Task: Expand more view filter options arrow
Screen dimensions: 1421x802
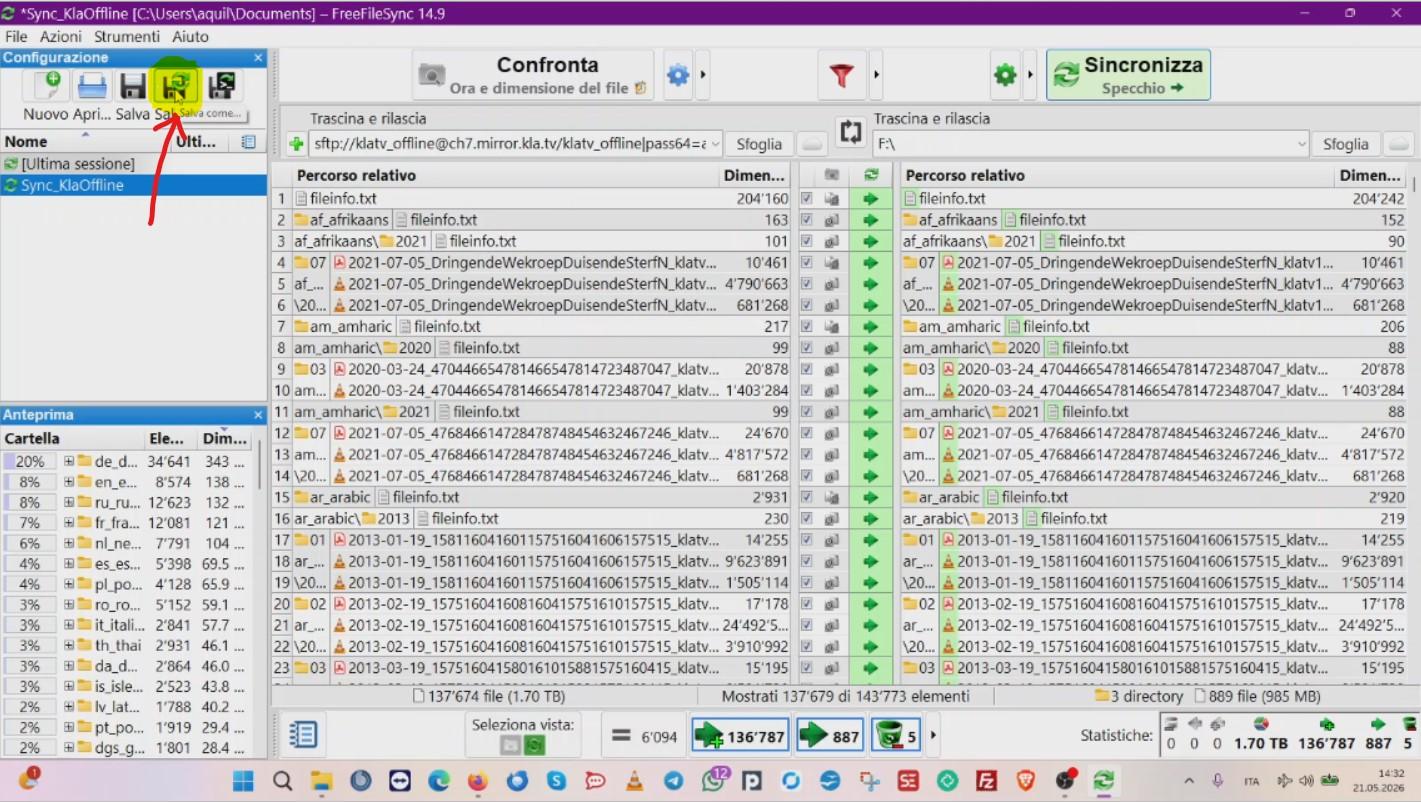Action: pos(933,736)
